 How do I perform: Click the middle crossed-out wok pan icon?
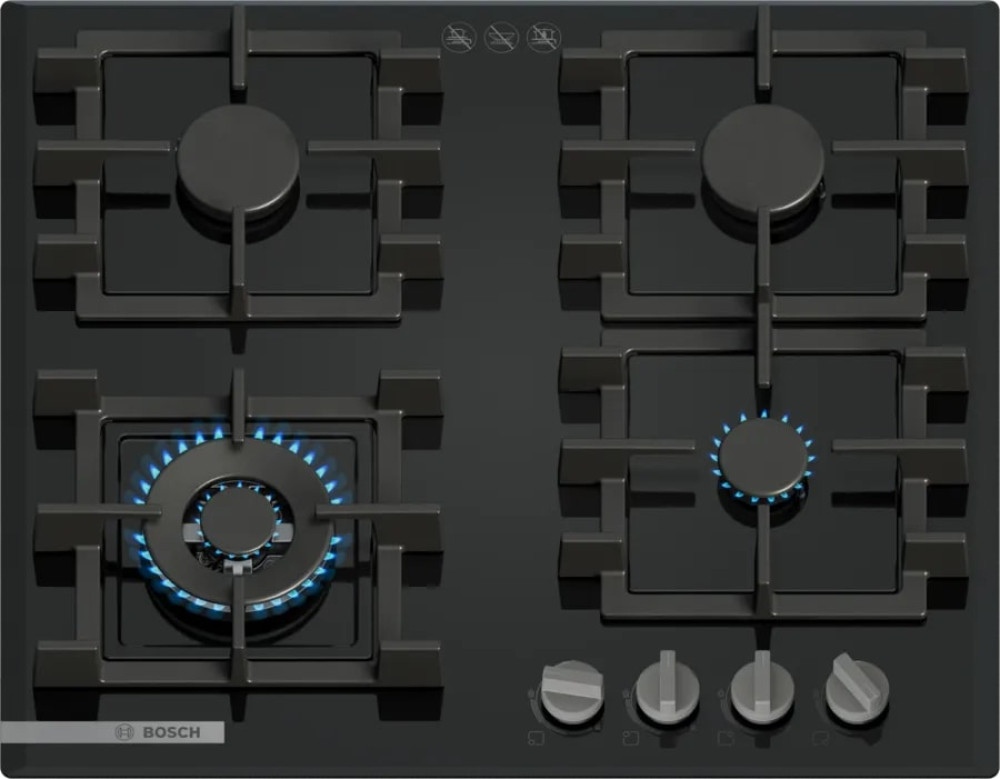point(501,38)
